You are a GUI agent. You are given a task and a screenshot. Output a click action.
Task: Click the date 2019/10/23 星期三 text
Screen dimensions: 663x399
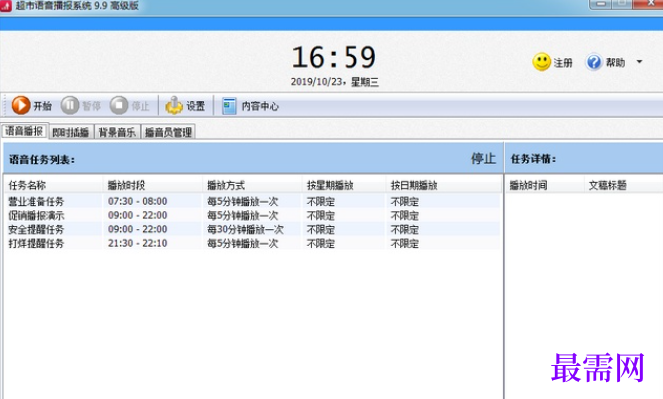[x=334, y=82]
